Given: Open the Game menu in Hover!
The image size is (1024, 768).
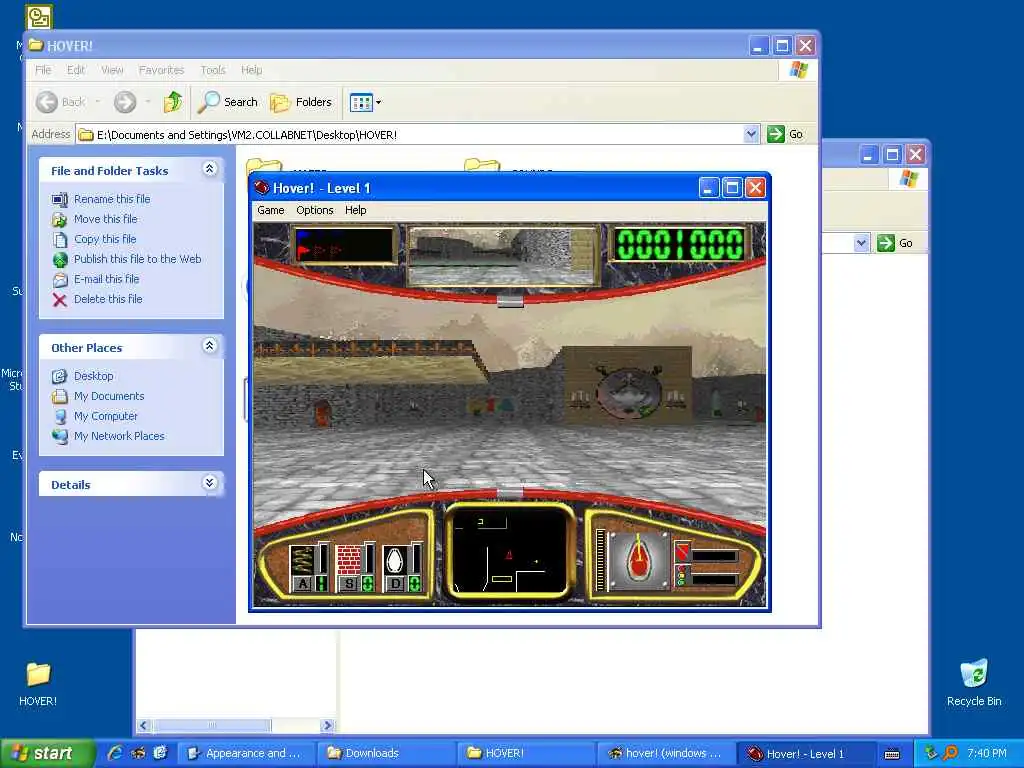Looking at the screenshot, I should coord(270,210).
